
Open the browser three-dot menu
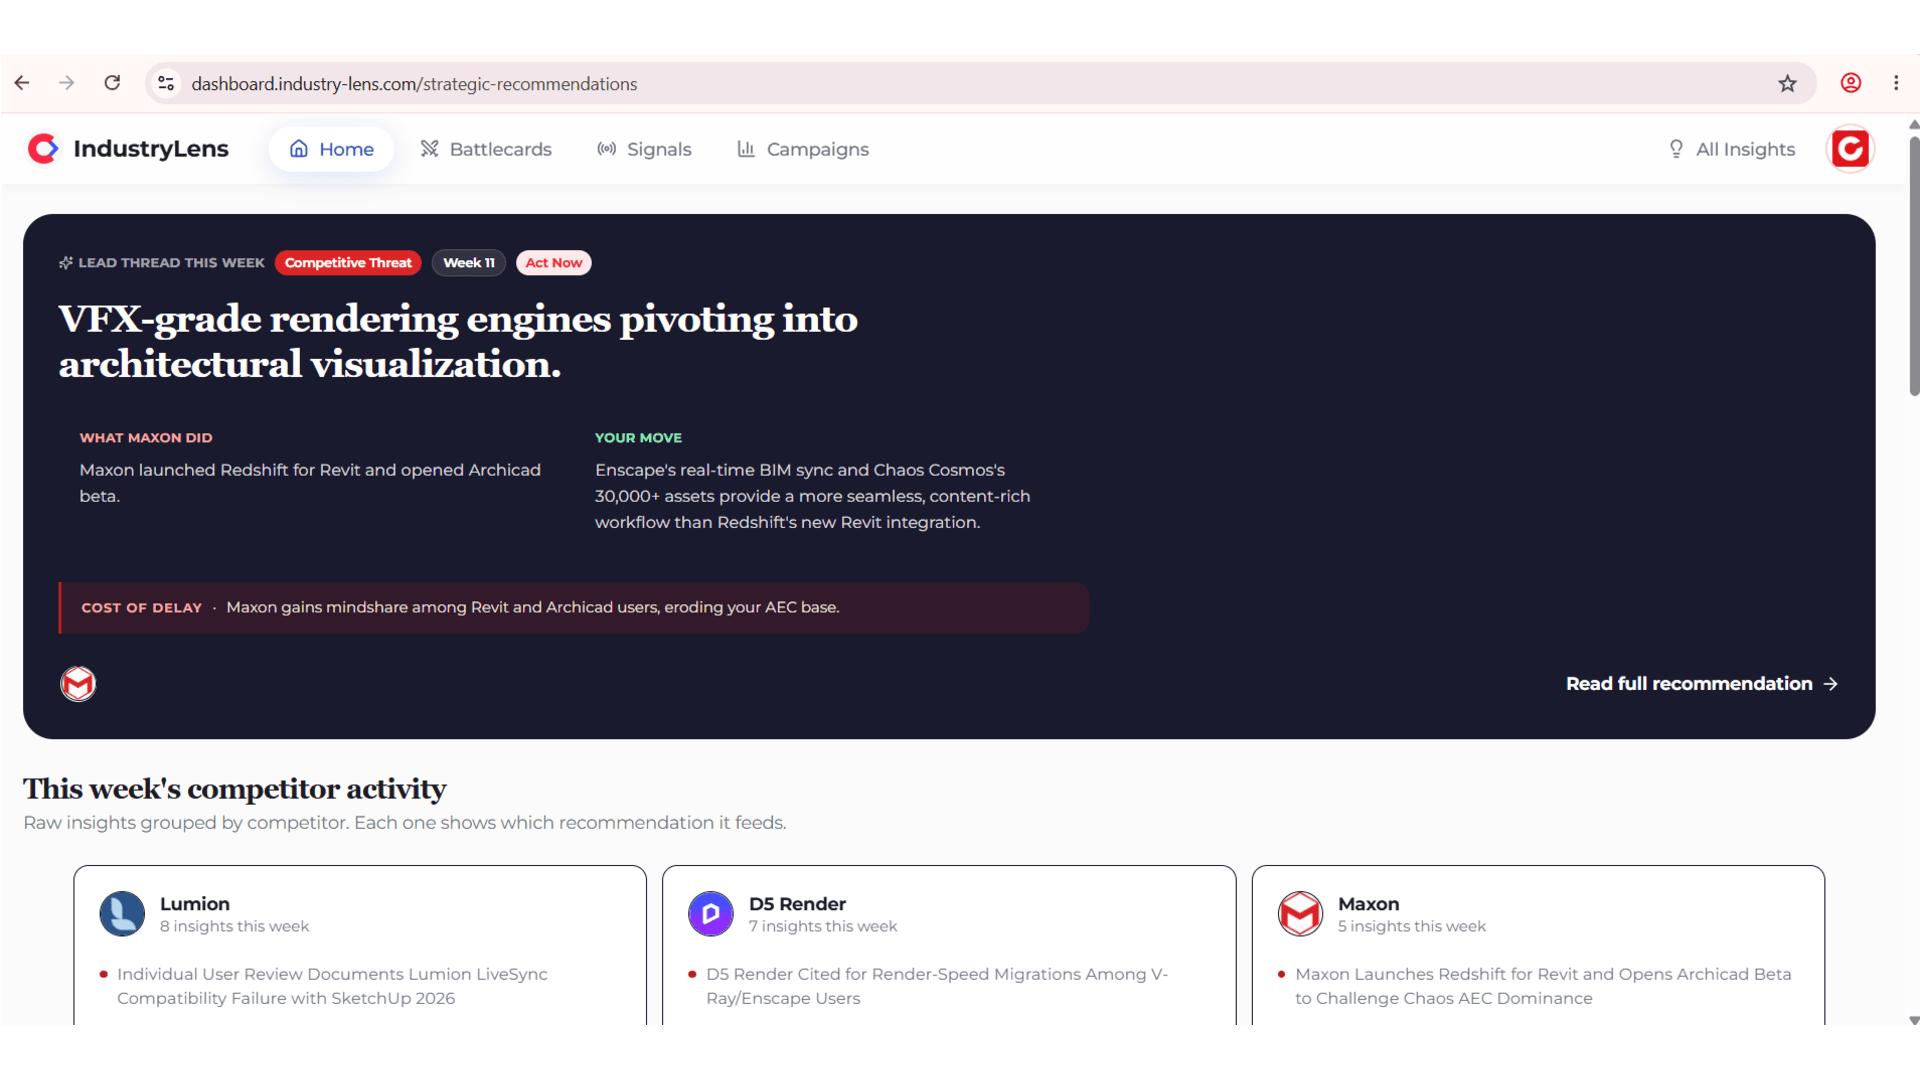coord(1896,83)
